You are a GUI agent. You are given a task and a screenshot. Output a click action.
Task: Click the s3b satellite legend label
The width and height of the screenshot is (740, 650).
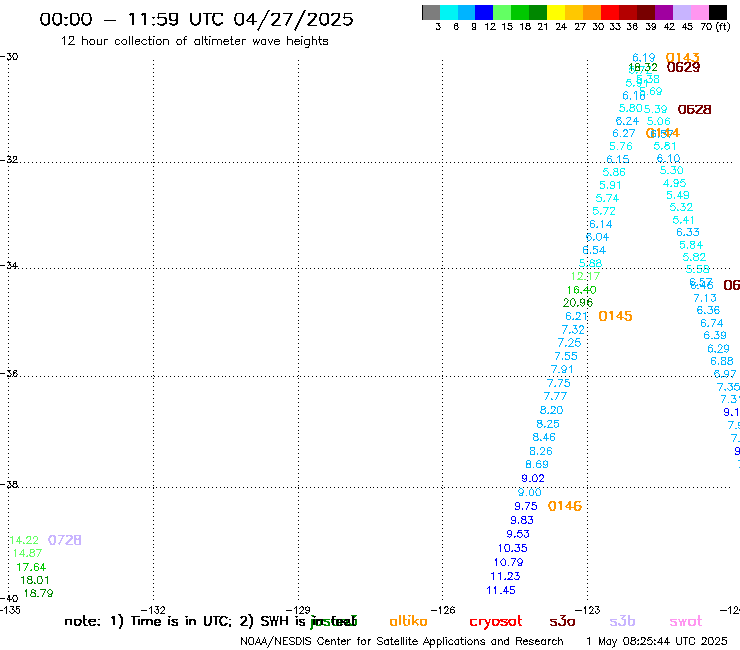click(x=622, y=621)
